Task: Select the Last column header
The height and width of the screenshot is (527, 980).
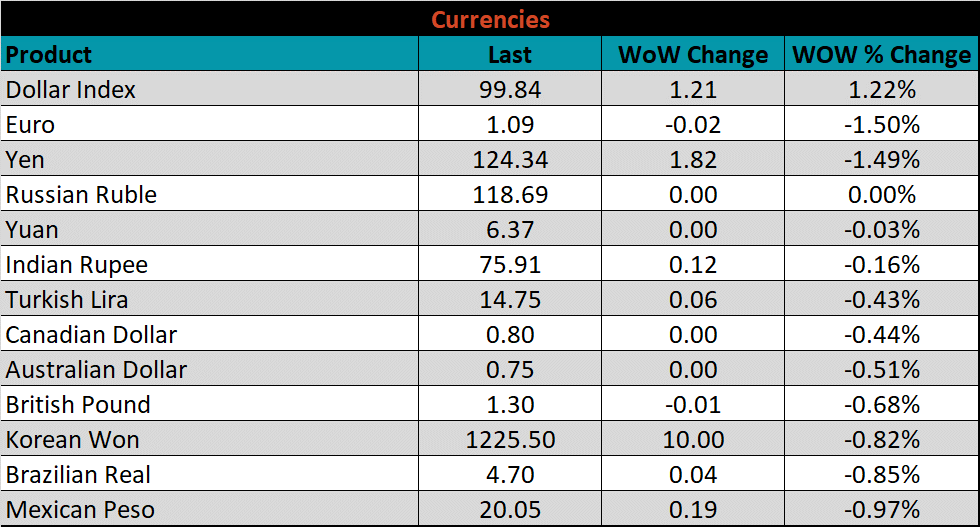Action: point(510,55)
